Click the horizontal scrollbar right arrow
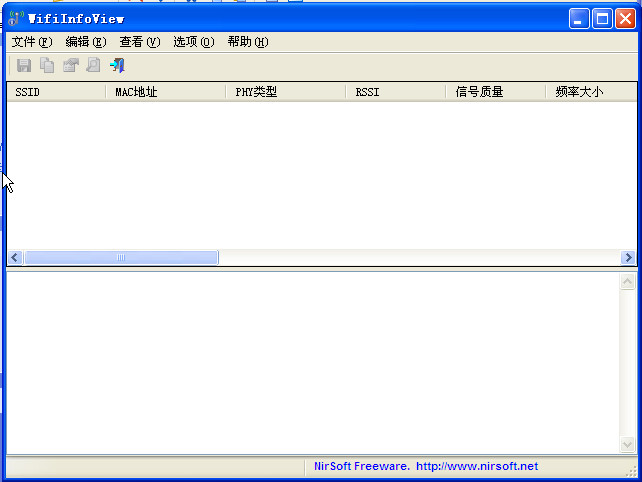The image size is (642, 482). click(628, 258)
